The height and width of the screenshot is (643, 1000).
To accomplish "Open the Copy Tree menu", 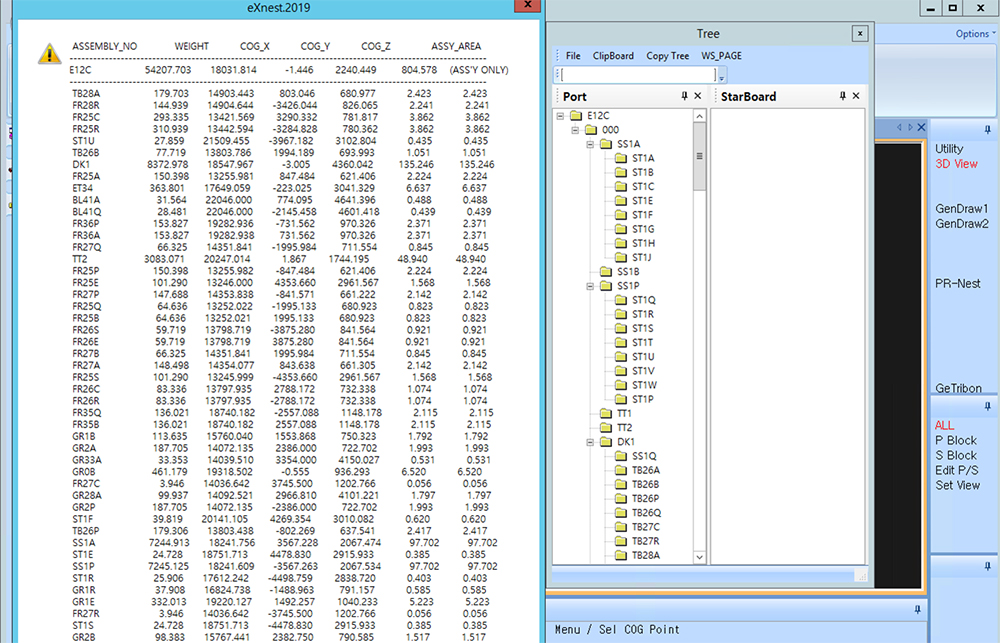I will click(x=667, y=56).
